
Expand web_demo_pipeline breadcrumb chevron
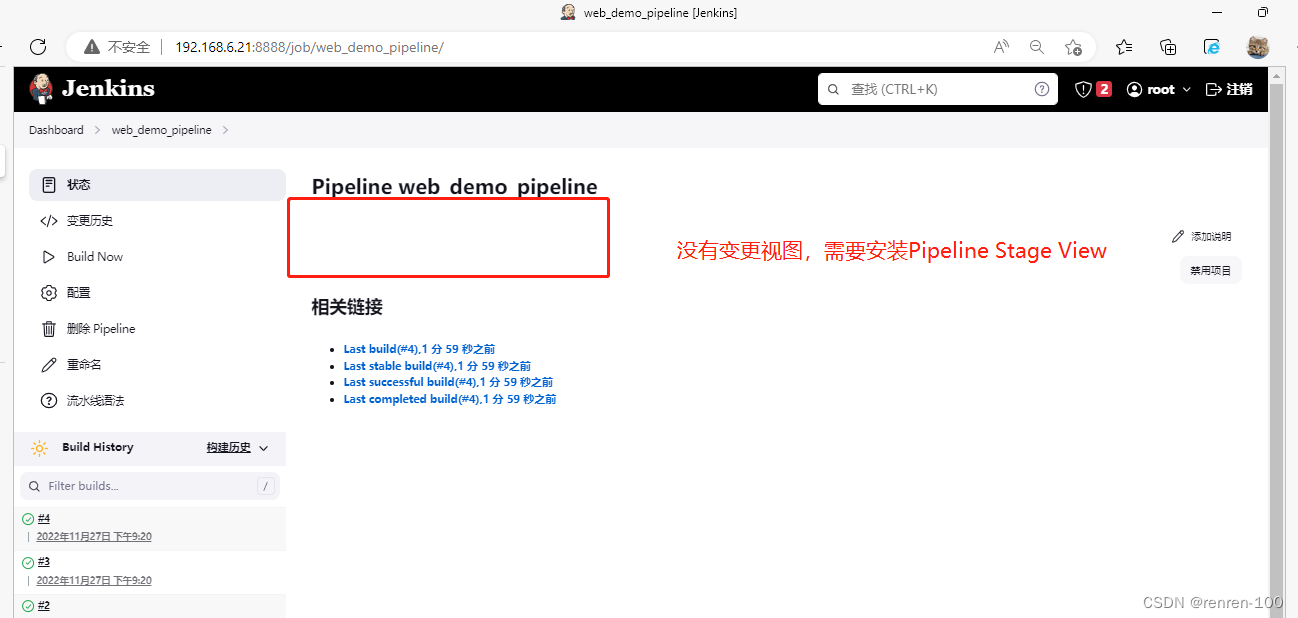click(x=225, y=130)
